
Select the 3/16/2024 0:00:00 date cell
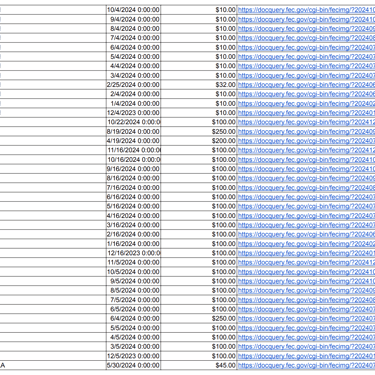coord(133,225)
